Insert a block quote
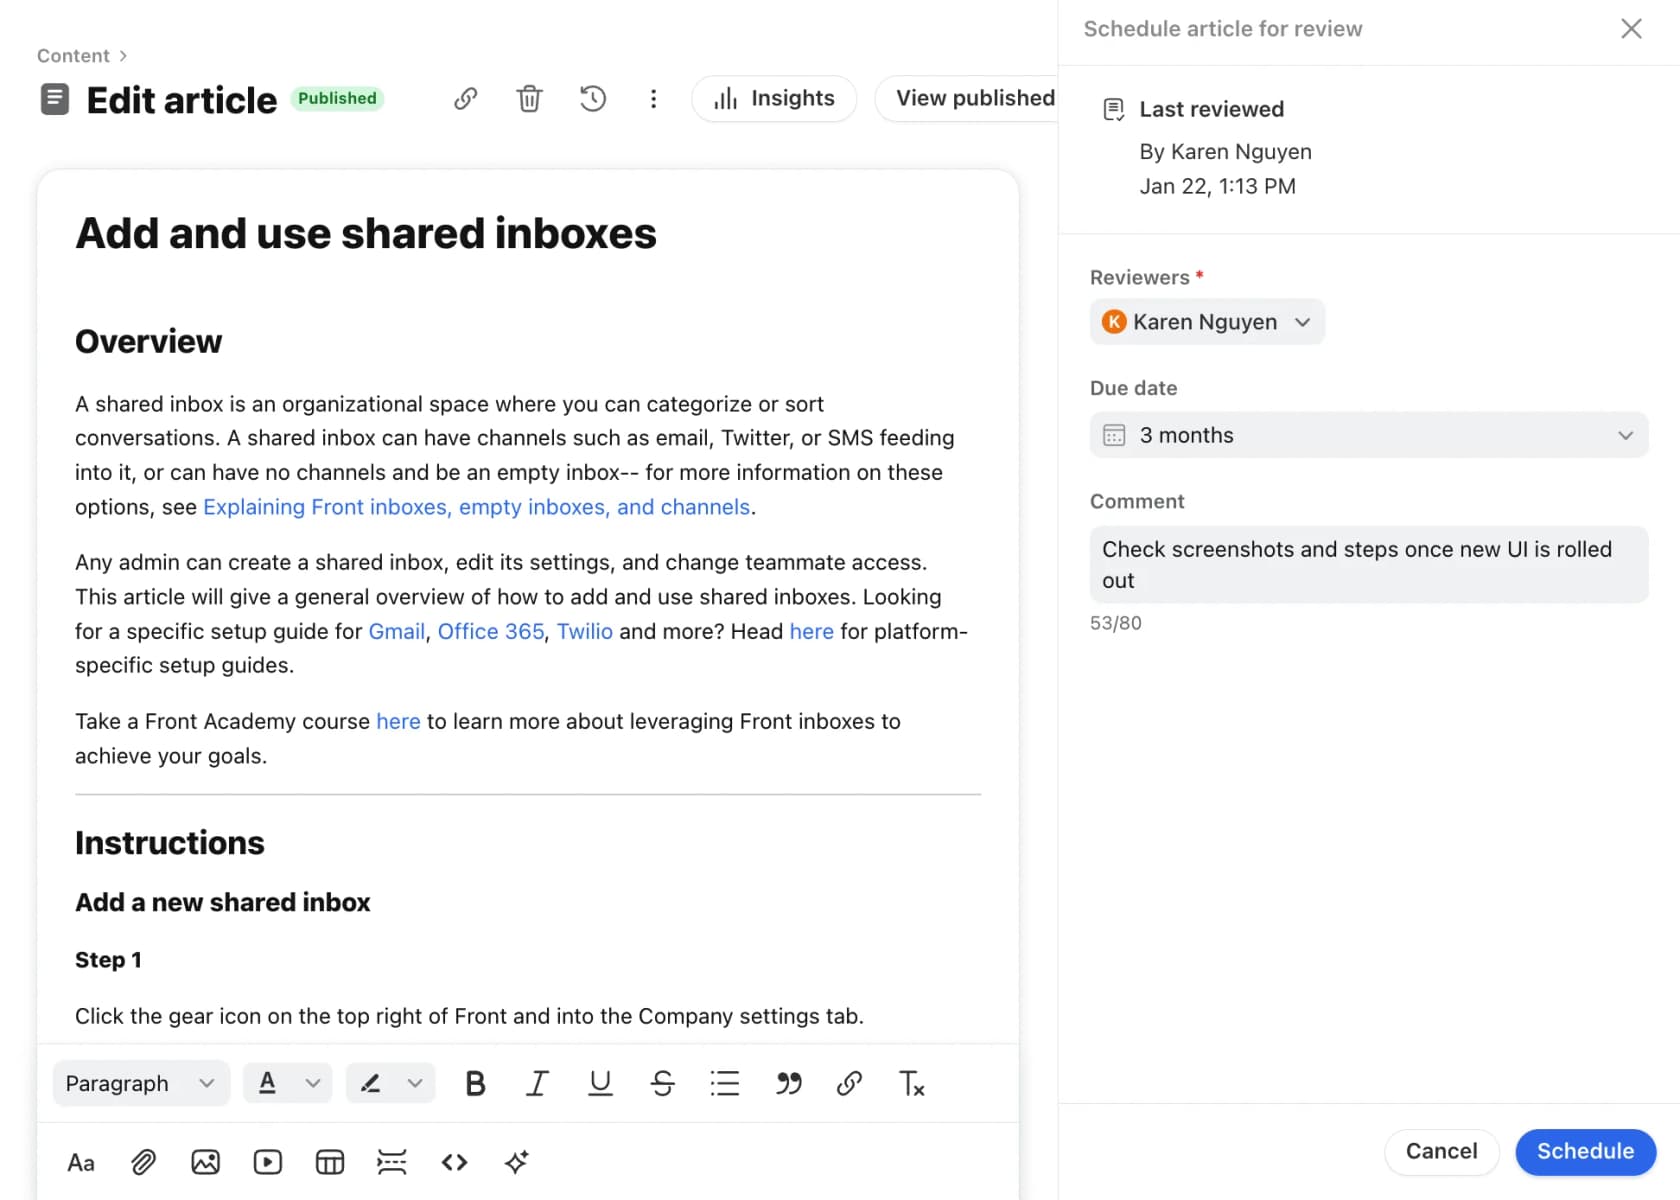Viewport: 1680px width, 1200px height. coord(788,1083)
